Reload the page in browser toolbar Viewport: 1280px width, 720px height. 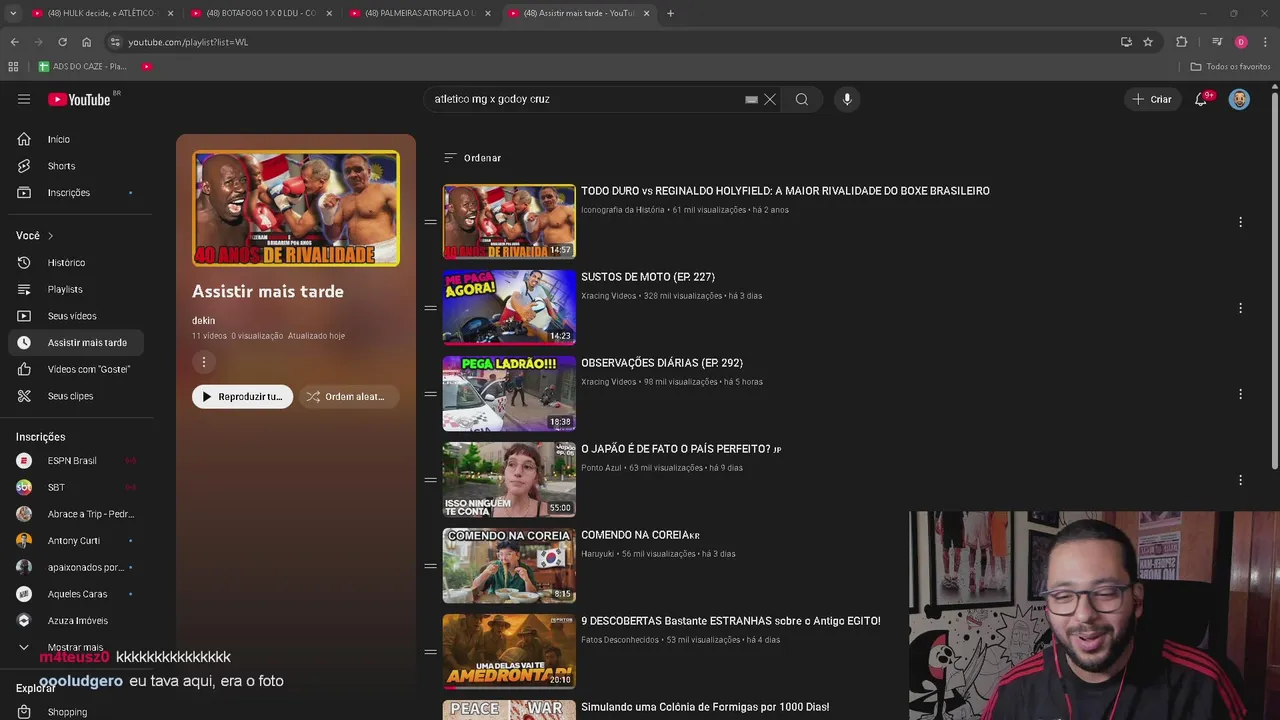[62, 42]
